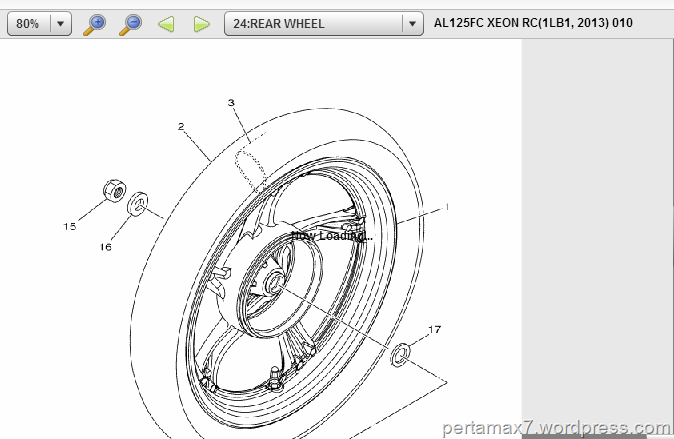Select part number 3 callout label
This screenshot has height=439, width=674.
pyautogui.click(x=230, y=102)
